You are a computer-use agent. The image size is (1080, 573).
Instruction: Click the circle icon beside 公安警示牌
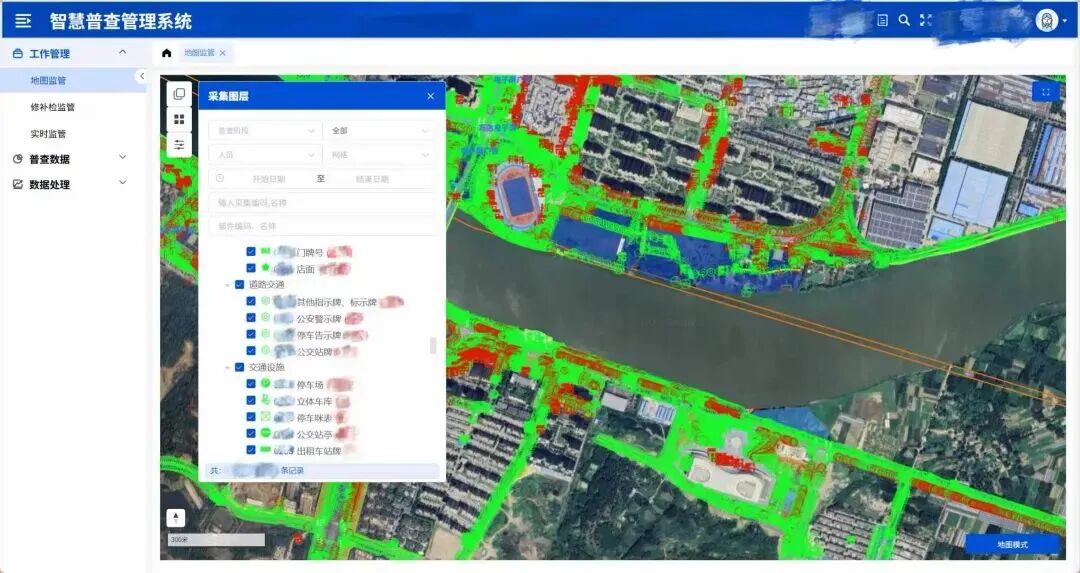pos(265,317)
